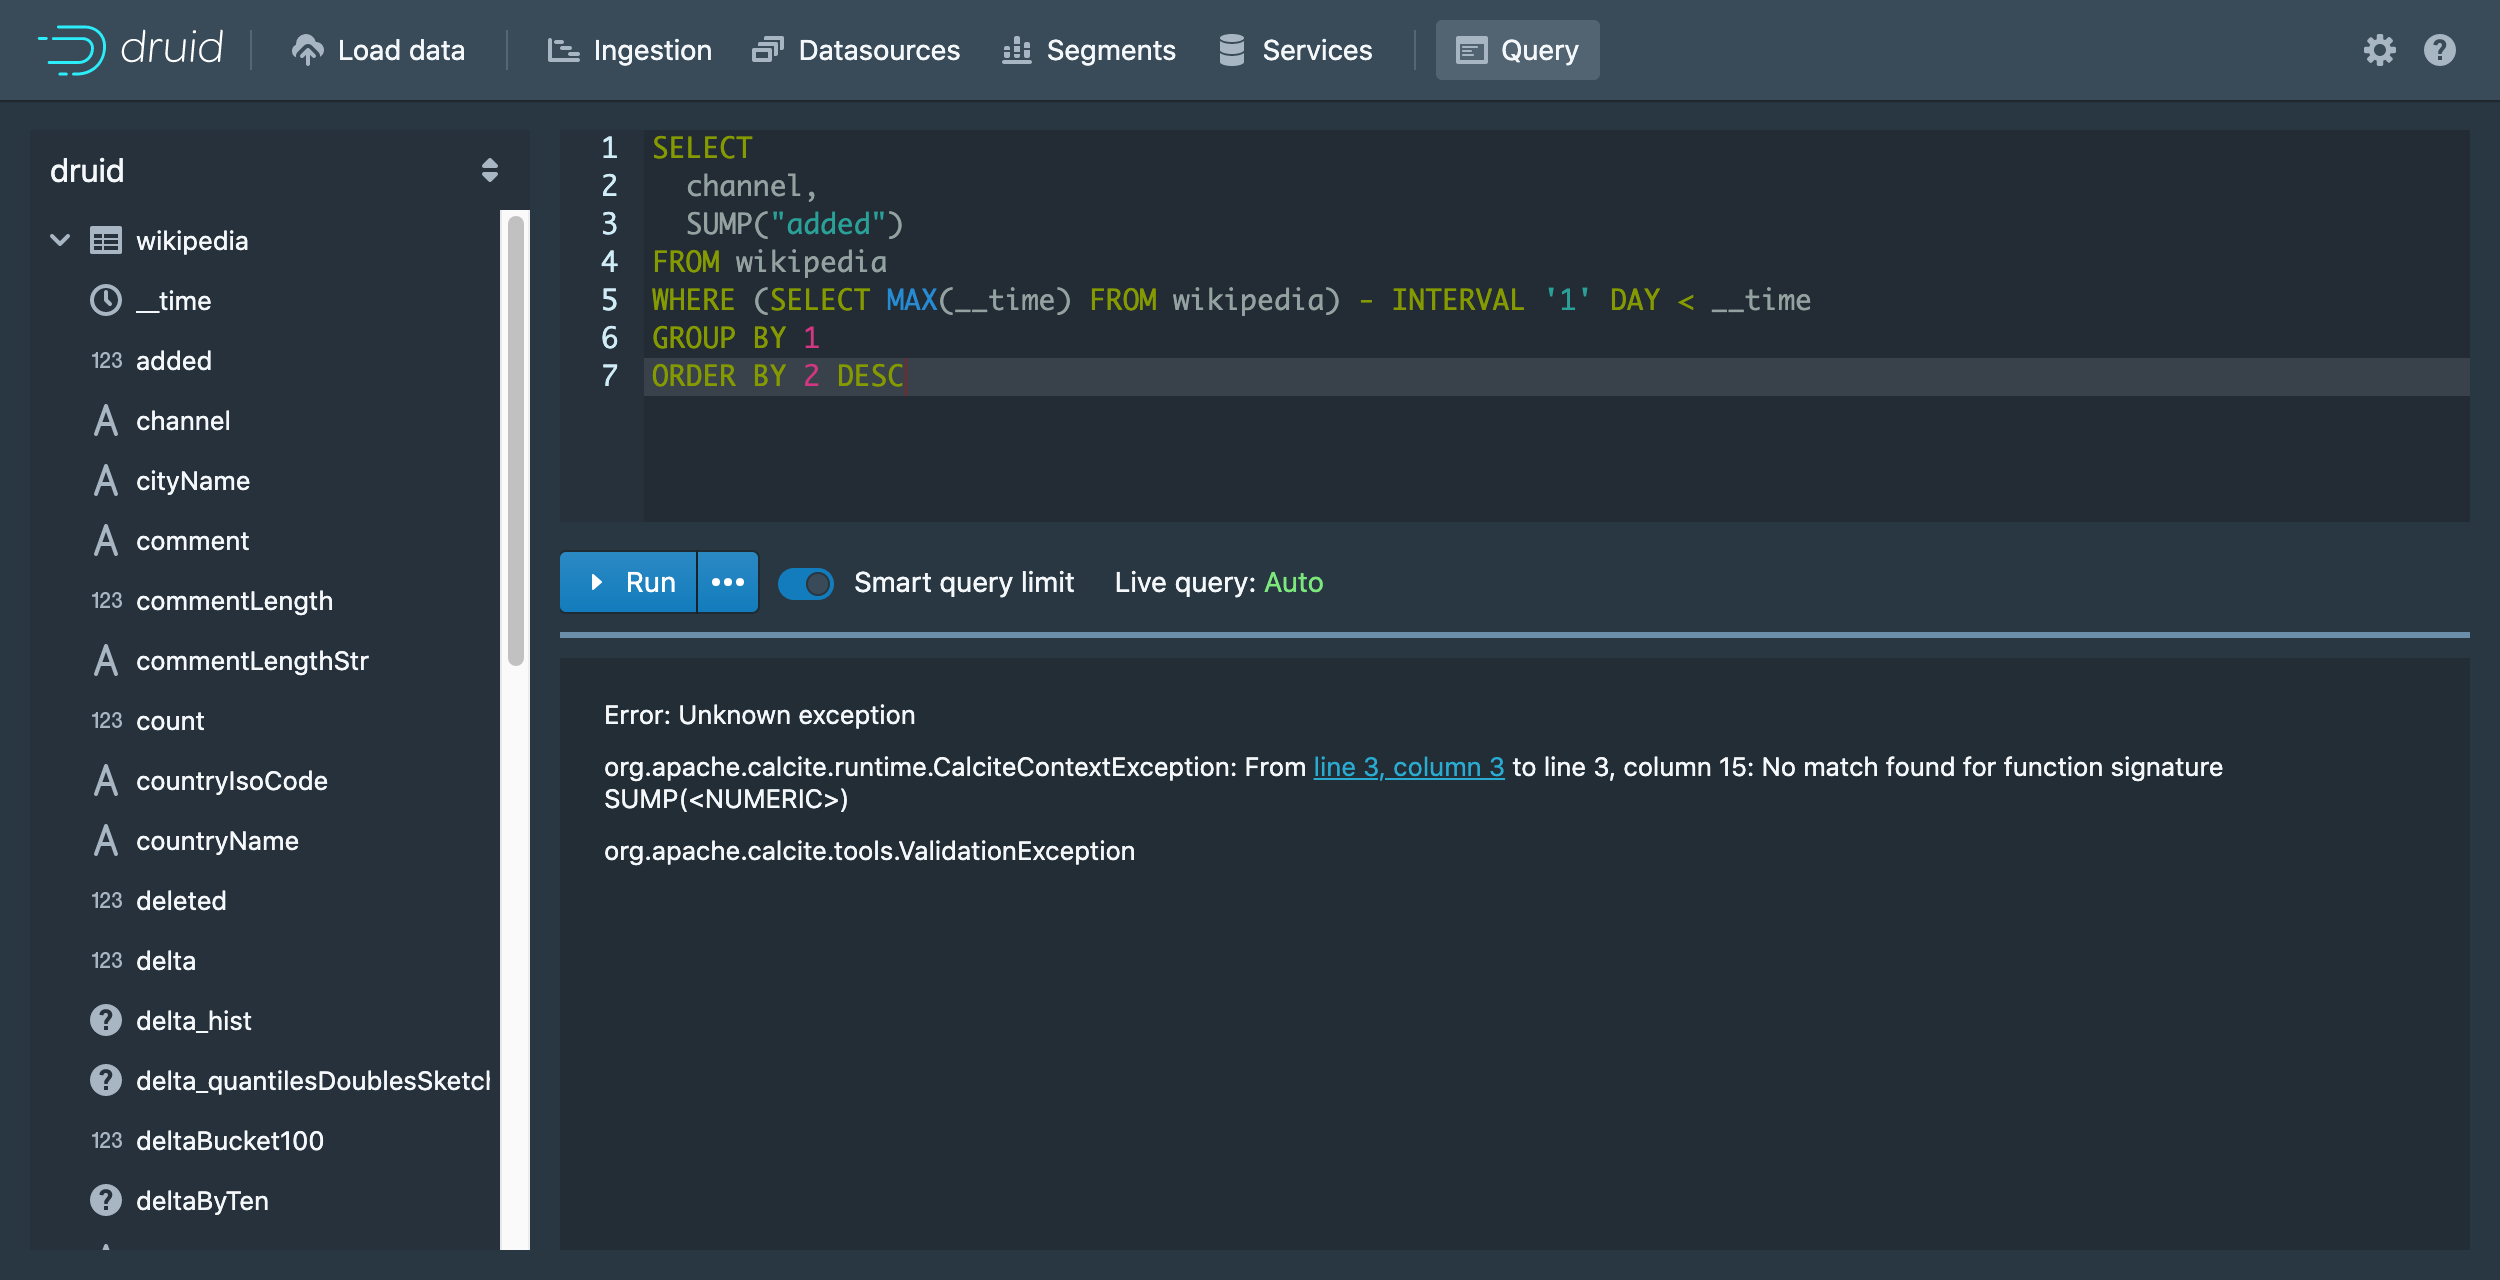Select the channel column in the sidebar
This screenshot has height=1280, width=2500.
[183, 420]
